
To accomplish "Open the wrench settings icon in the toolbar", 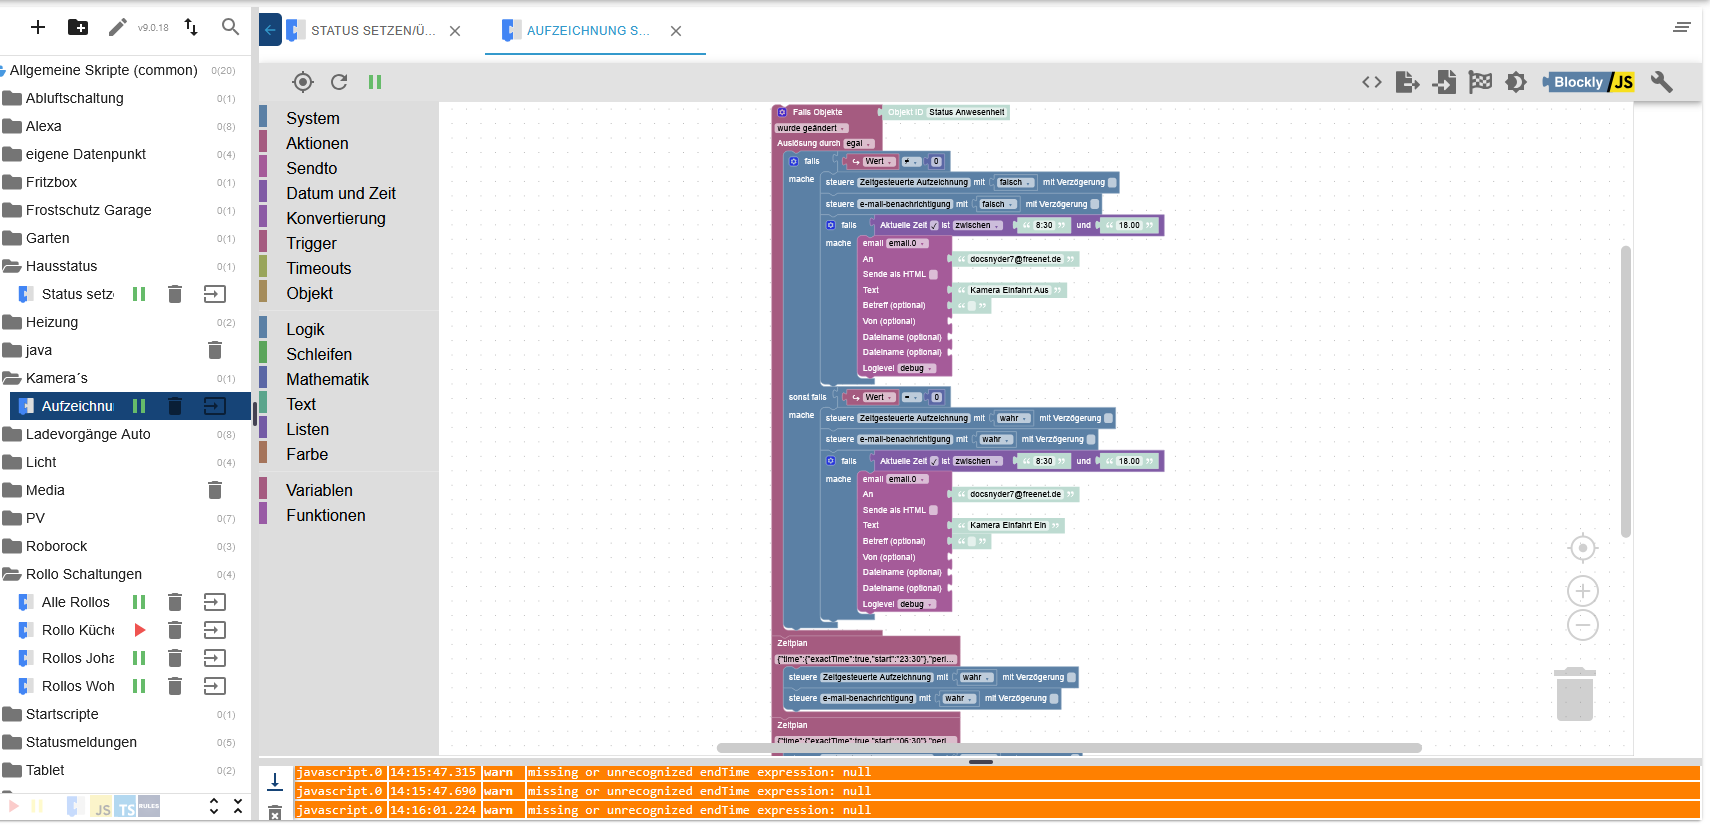I will pyautogui.click(x=1661, y=82).
